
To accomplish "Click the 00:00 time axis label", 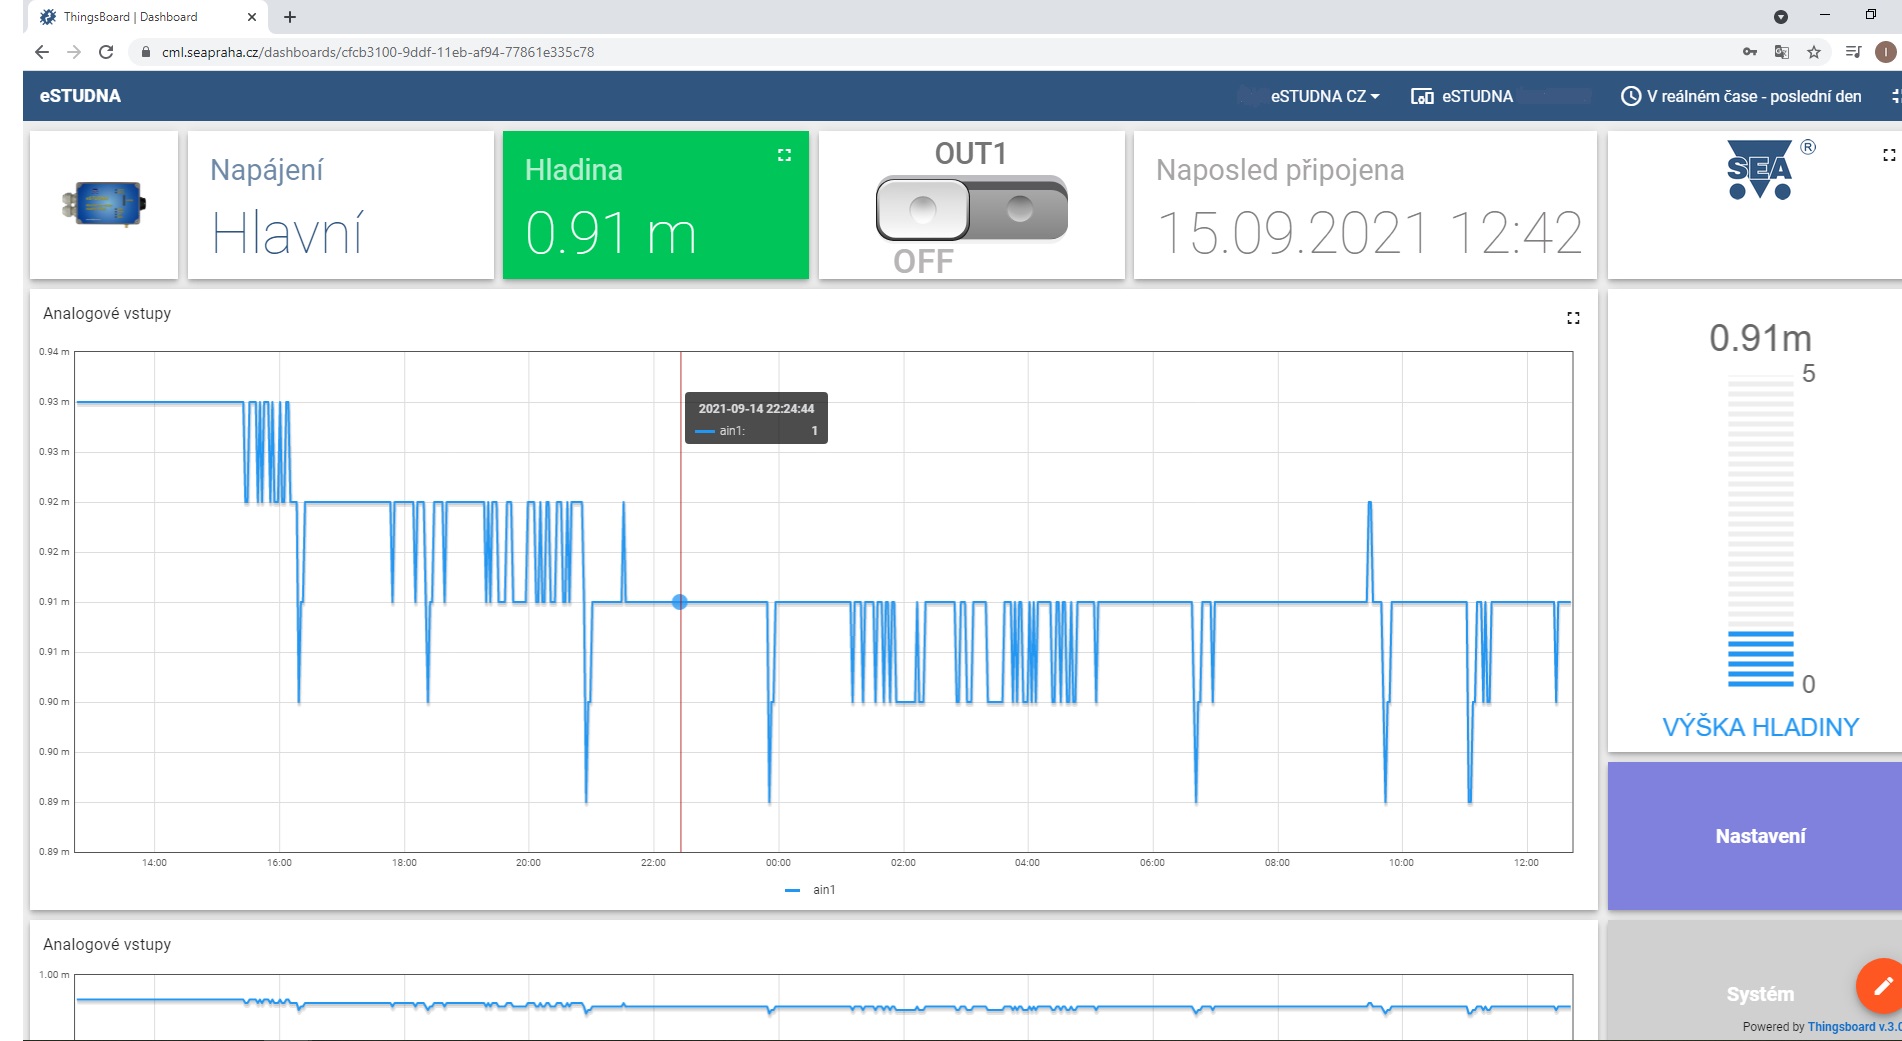I will pos(778,862).
